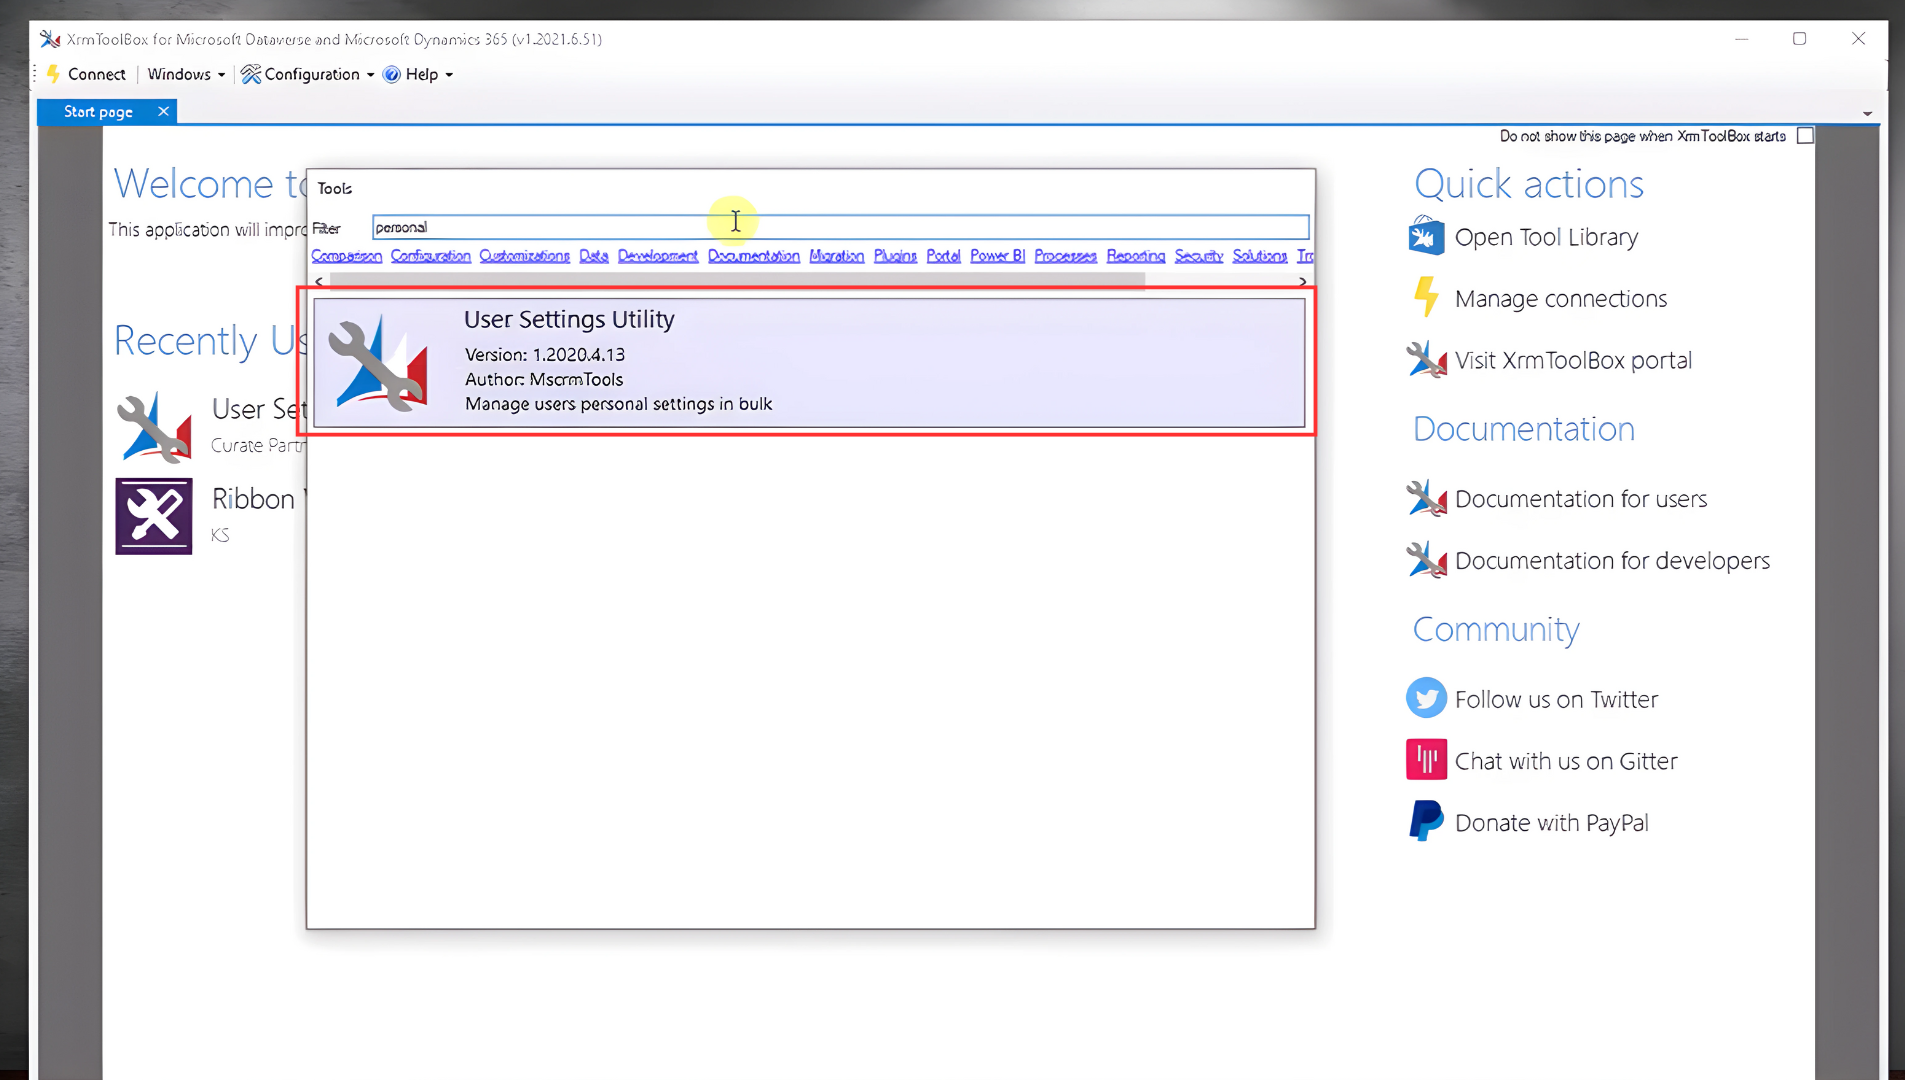Click the Gitter chat icon

1426,760
